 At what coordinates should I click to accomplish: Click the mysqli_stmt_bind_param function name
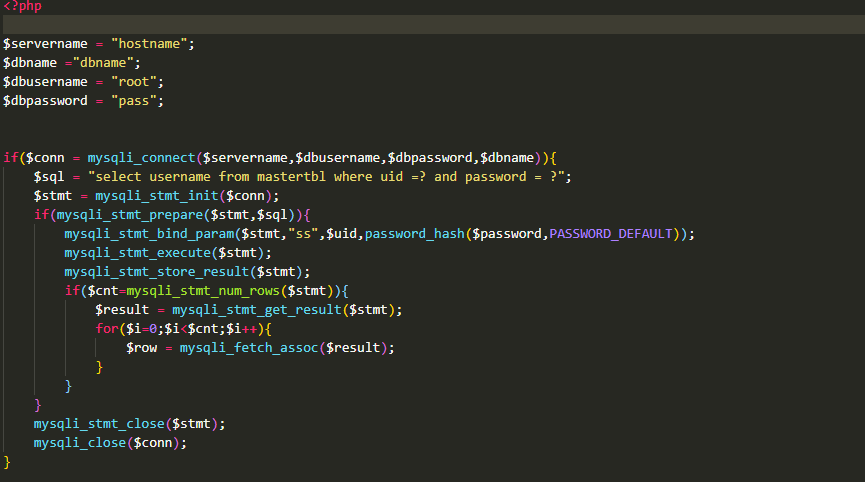click(149, 234)
